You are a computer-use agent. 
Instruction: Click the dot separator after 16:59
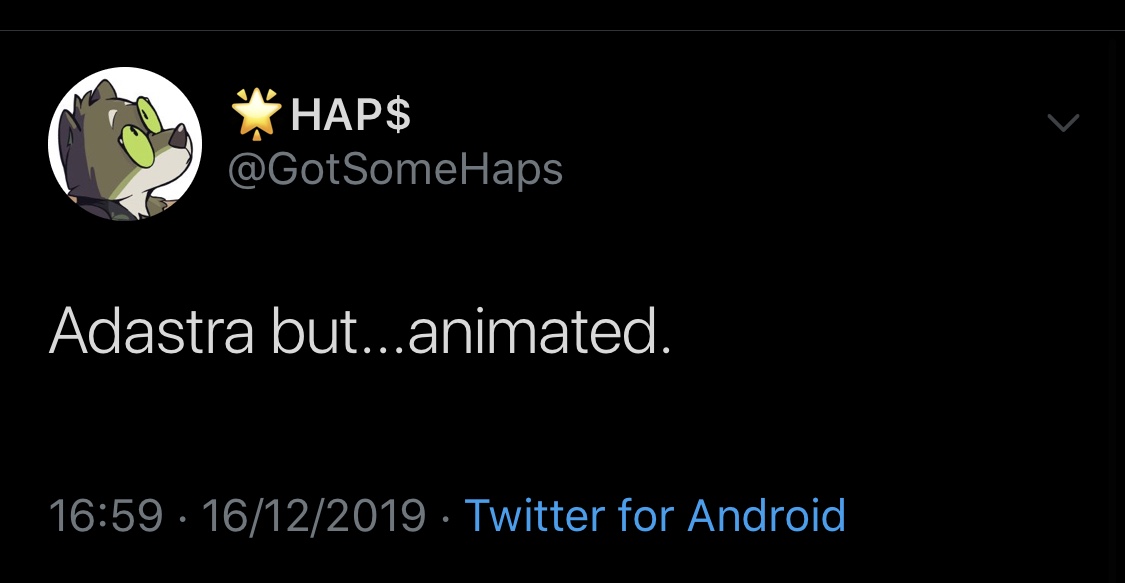click(182, 518)
